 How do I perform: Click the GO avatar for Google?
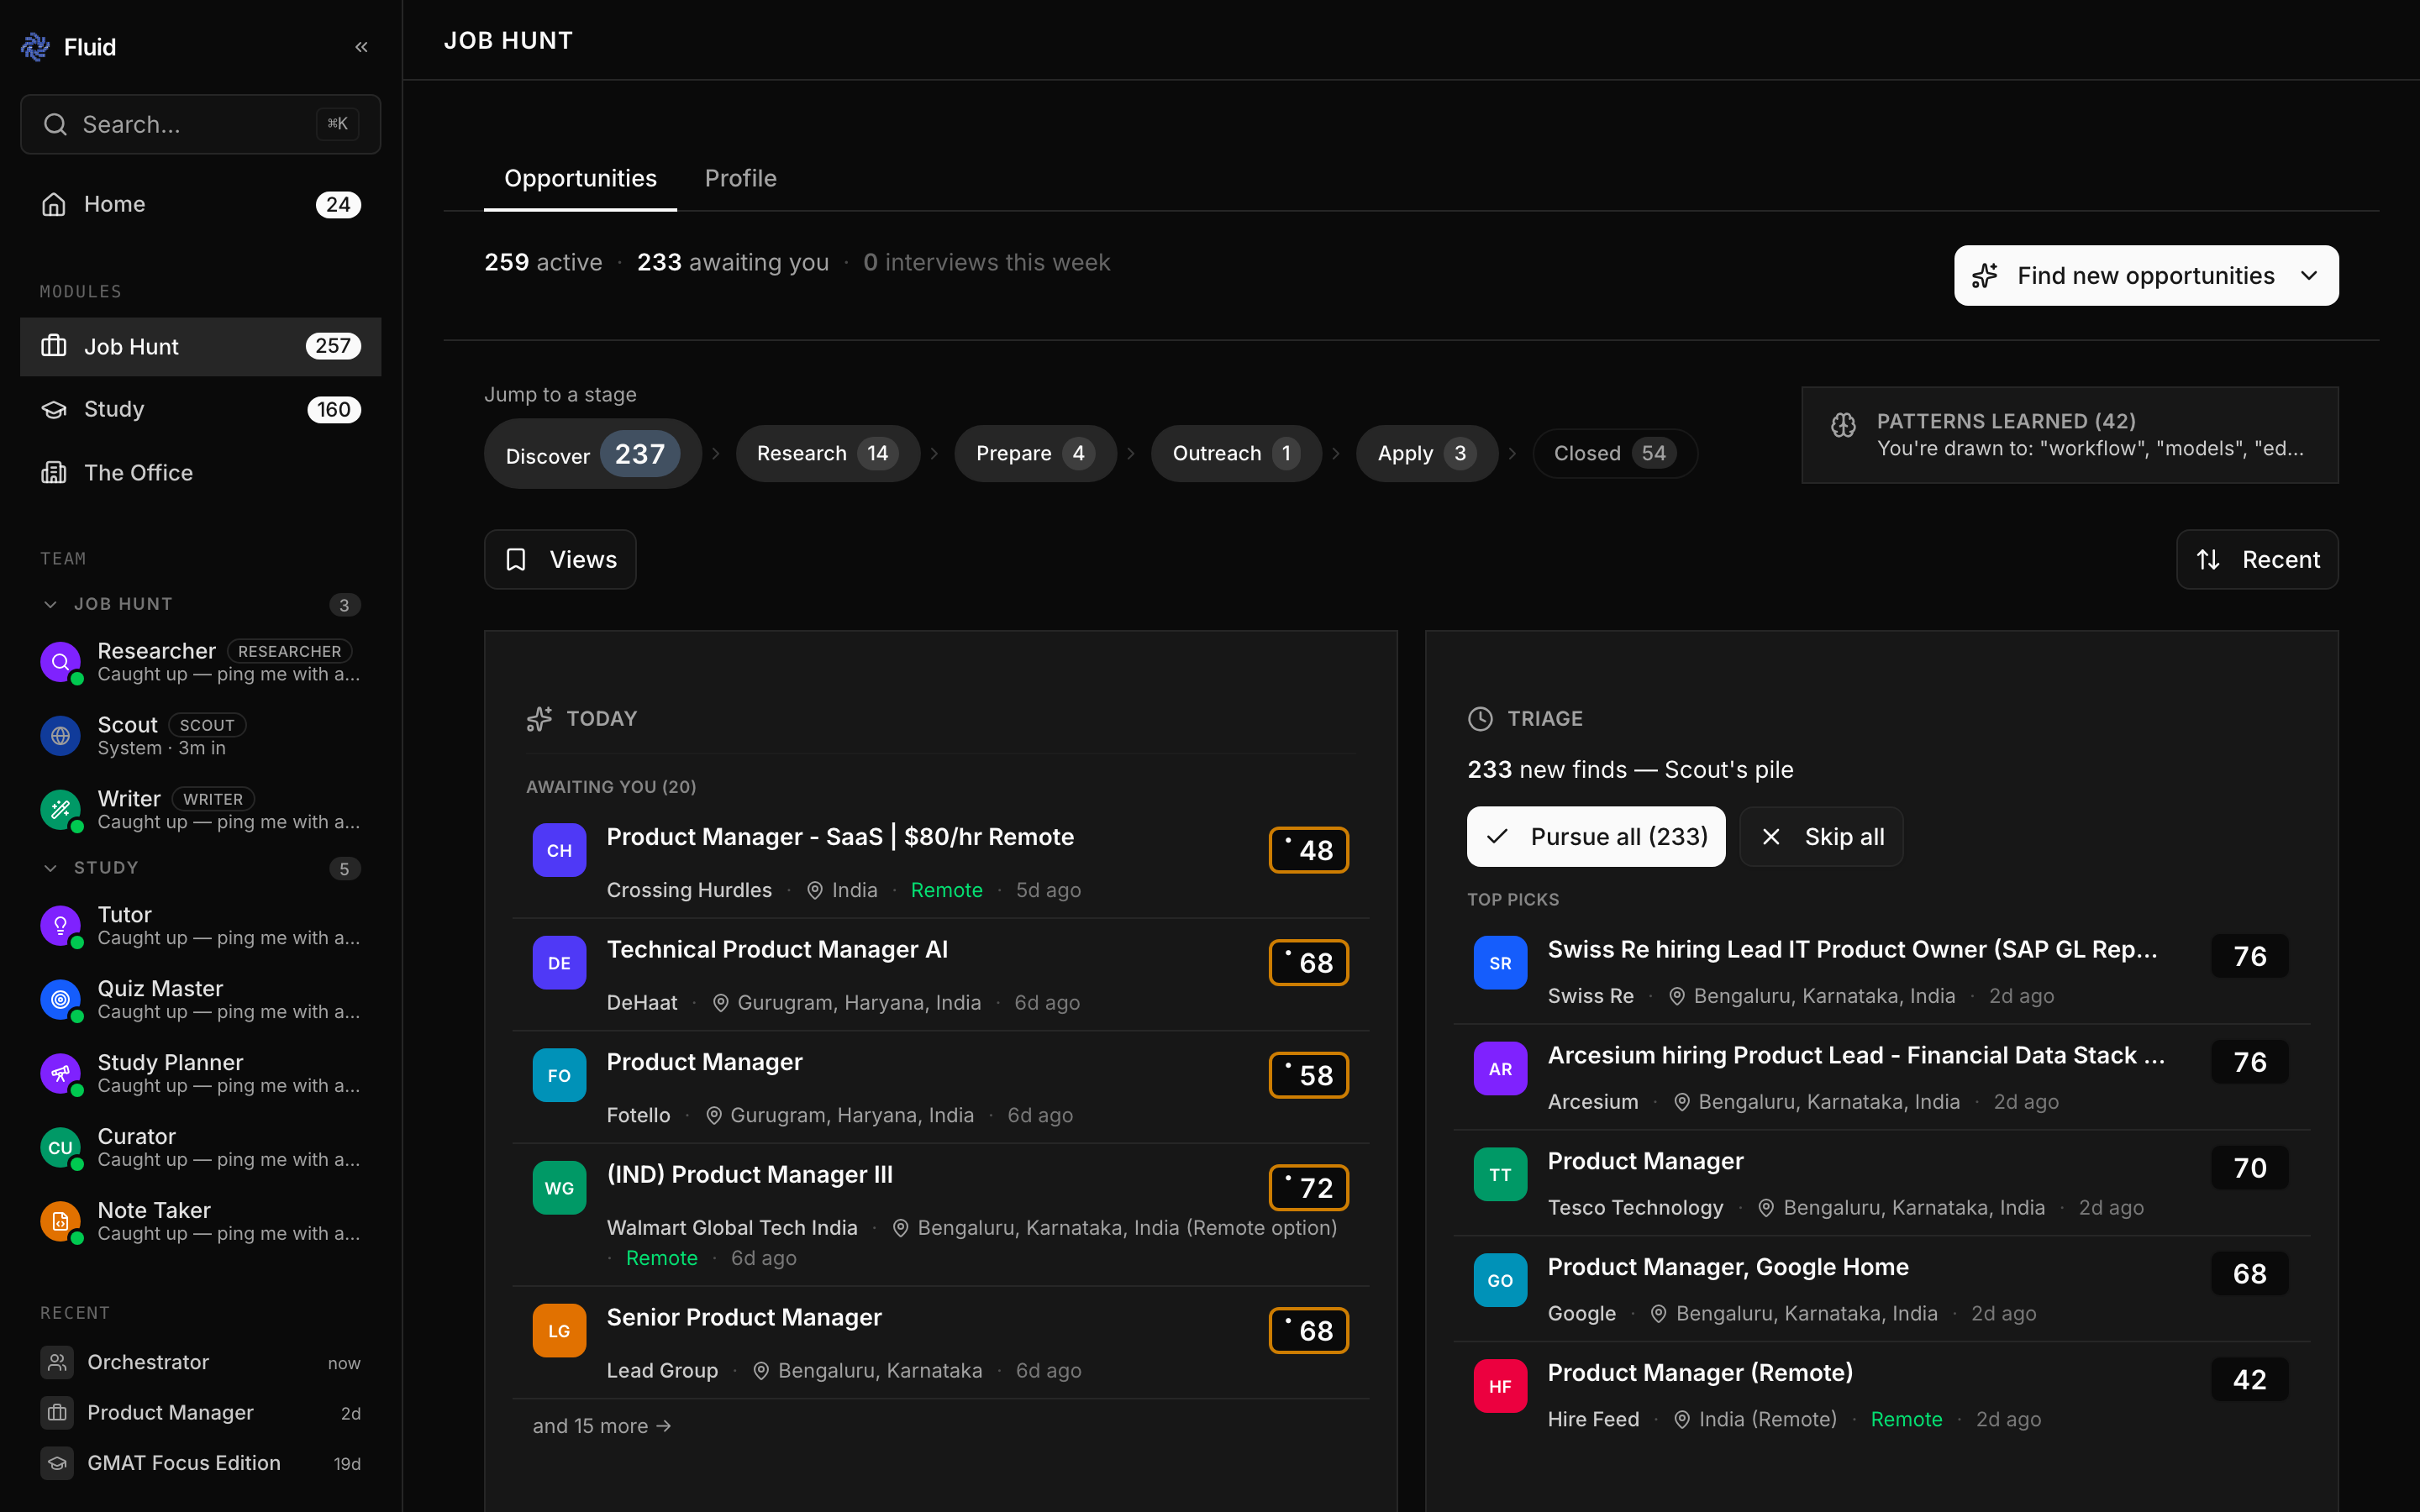pyautogui.click(x=1500, y=1281)
